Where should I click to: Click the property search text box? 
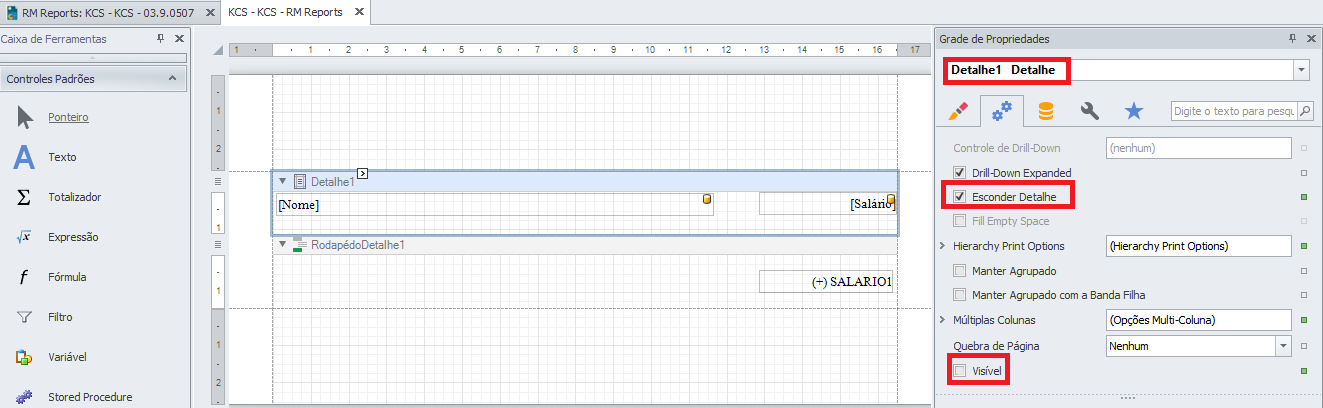tap(1234, 111)
